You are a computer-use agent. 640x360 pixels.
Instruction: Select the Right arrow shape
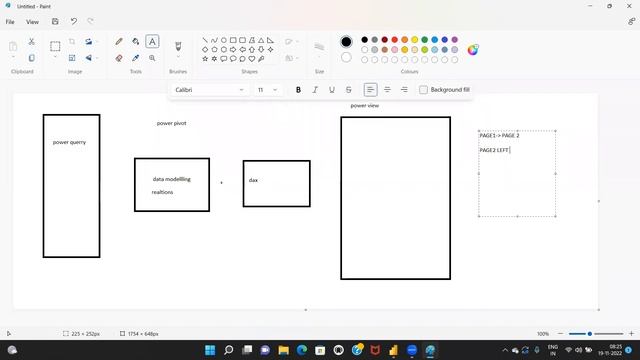click(x=233, y=50)
